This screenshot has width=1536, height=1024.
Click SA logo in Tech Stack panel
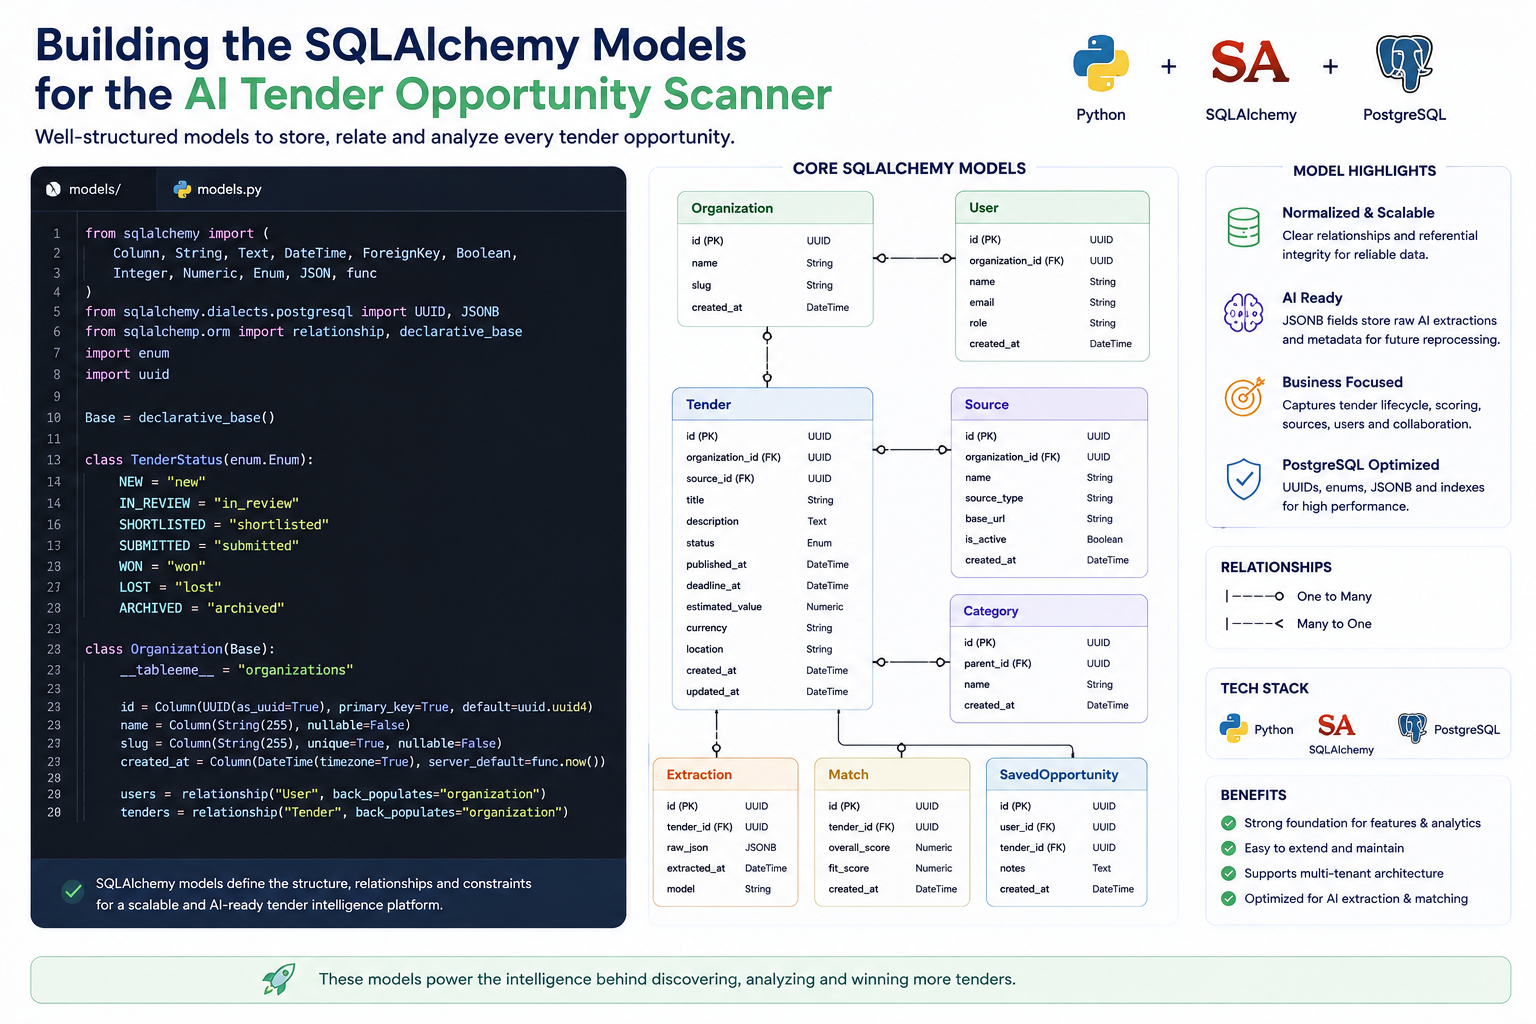point(1336,725)
